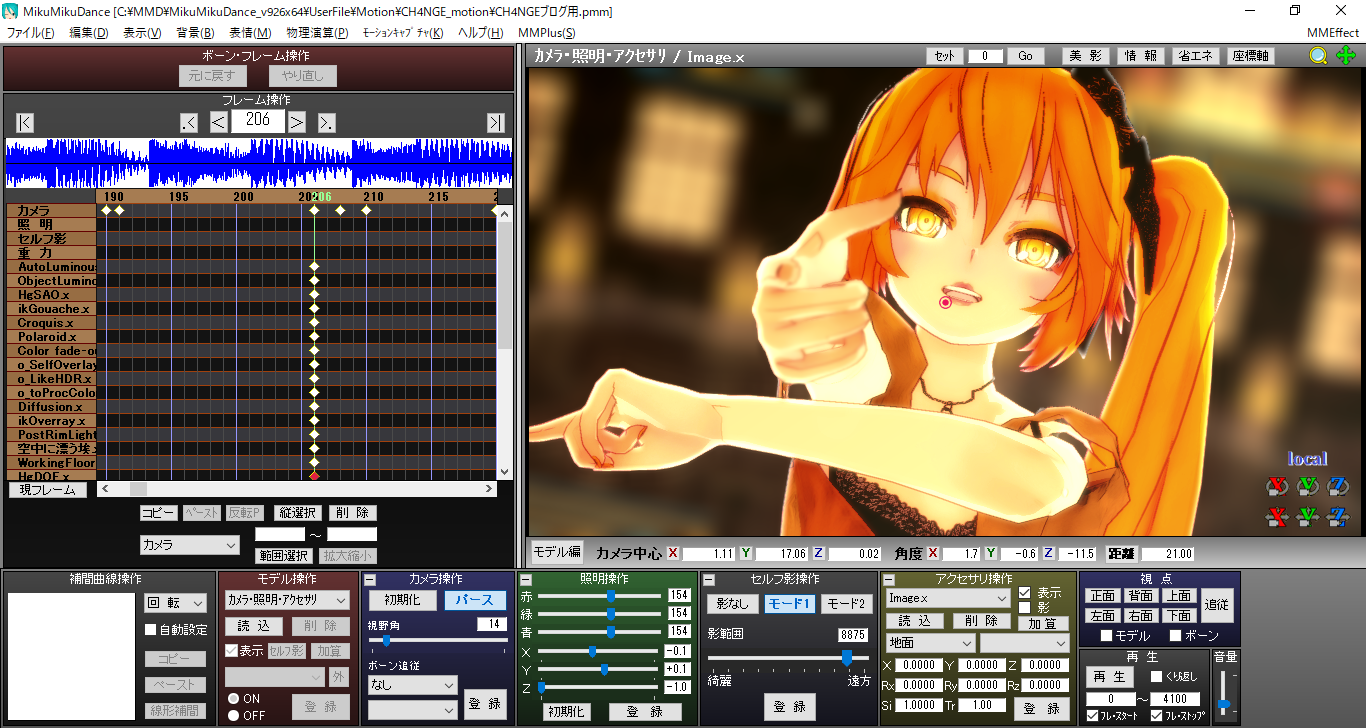Screen dimensions: 1366x728
Task: Click the 正面 front view button
Action: [x=1103, y=596]
